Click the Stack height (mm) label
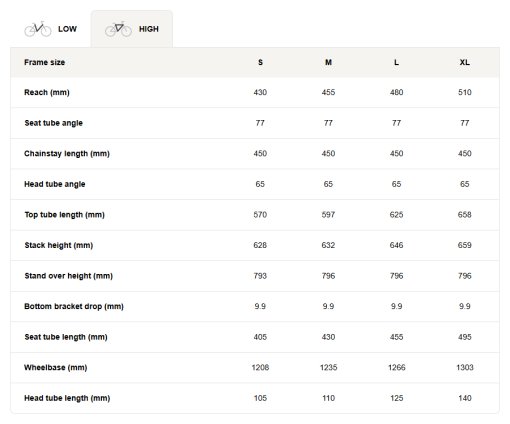Screen dimensions: 510x424 [58, 245]
